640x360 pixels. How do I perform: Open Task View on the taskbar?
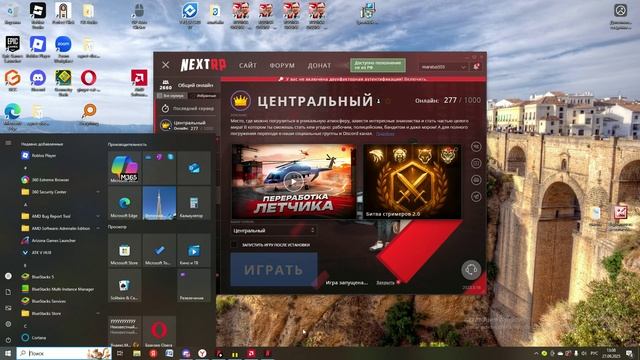point(120,353)
